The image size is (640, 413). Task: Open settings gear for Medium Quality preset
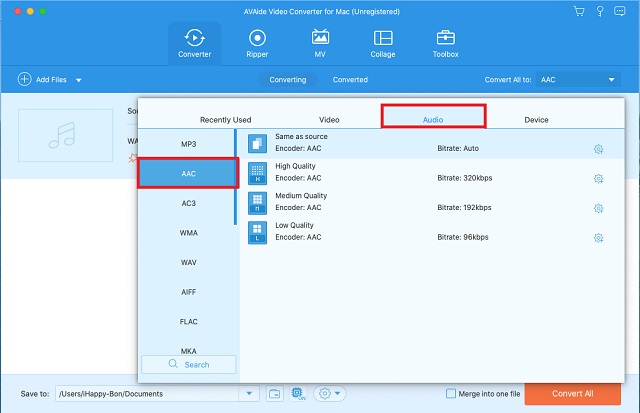[x=598, y=208]
